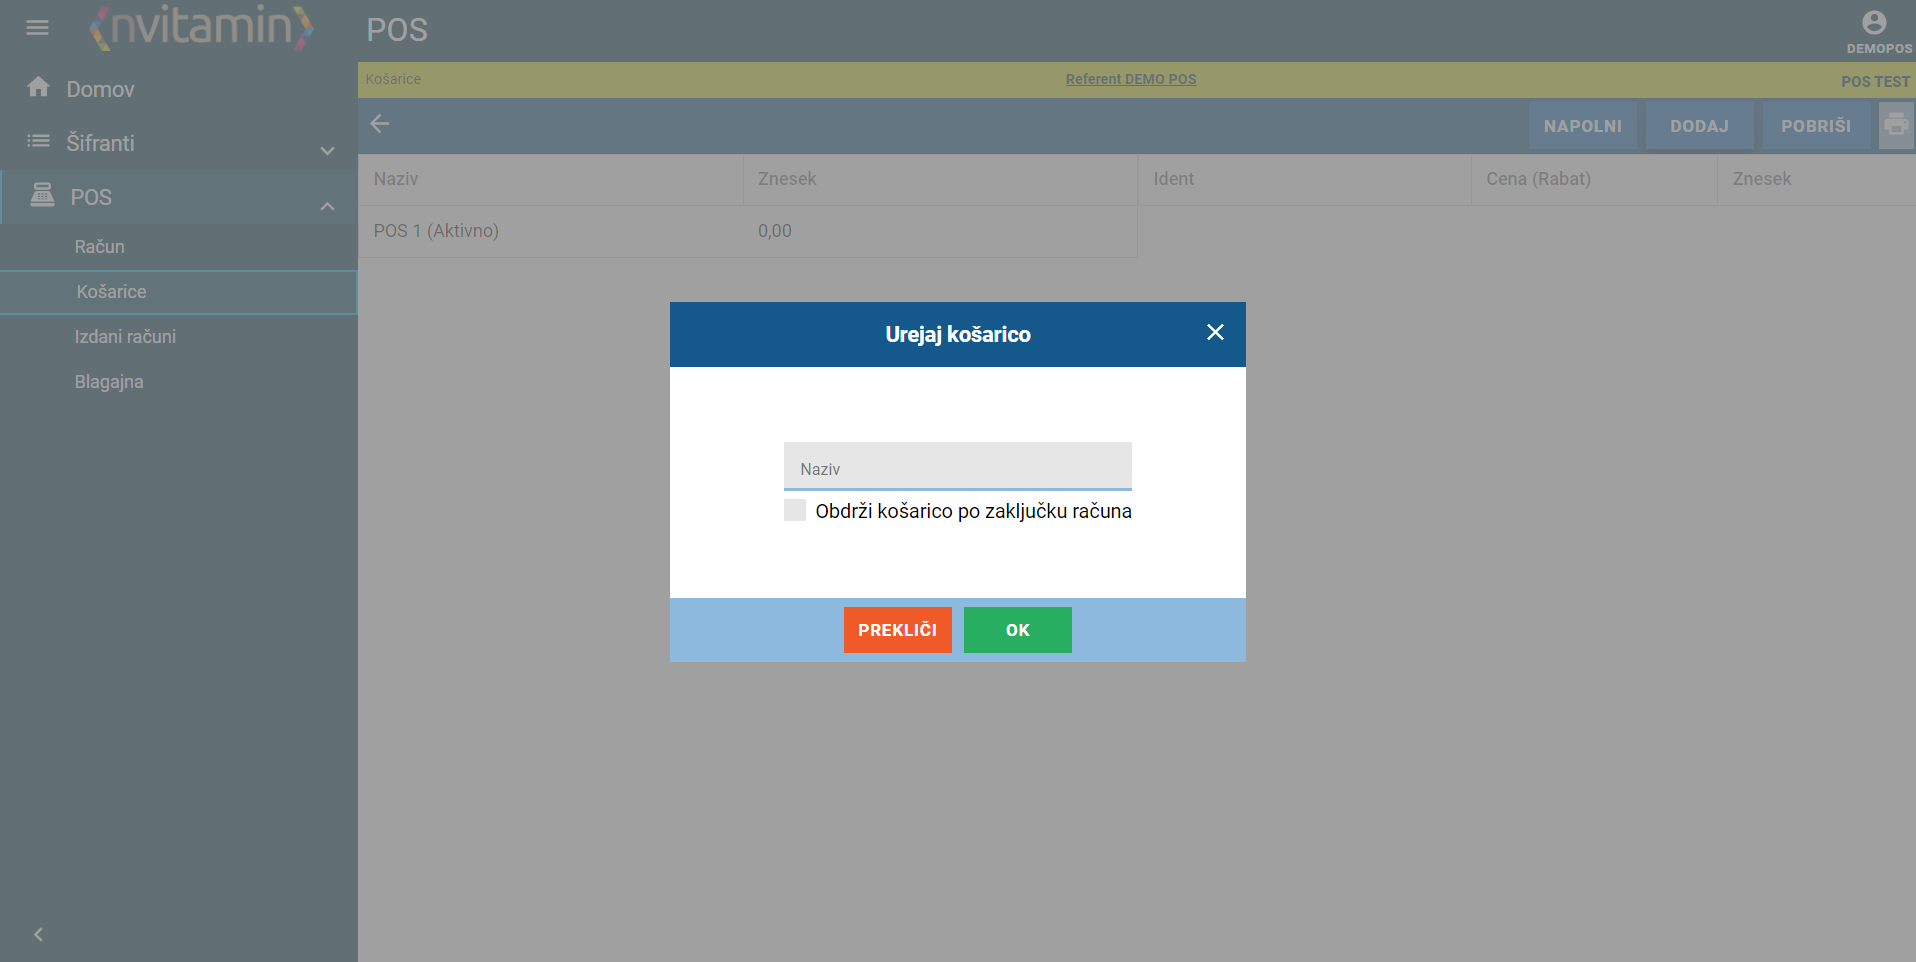
Task: Click the Referent DEMO POS link
Action: [x=1130, y=79]
